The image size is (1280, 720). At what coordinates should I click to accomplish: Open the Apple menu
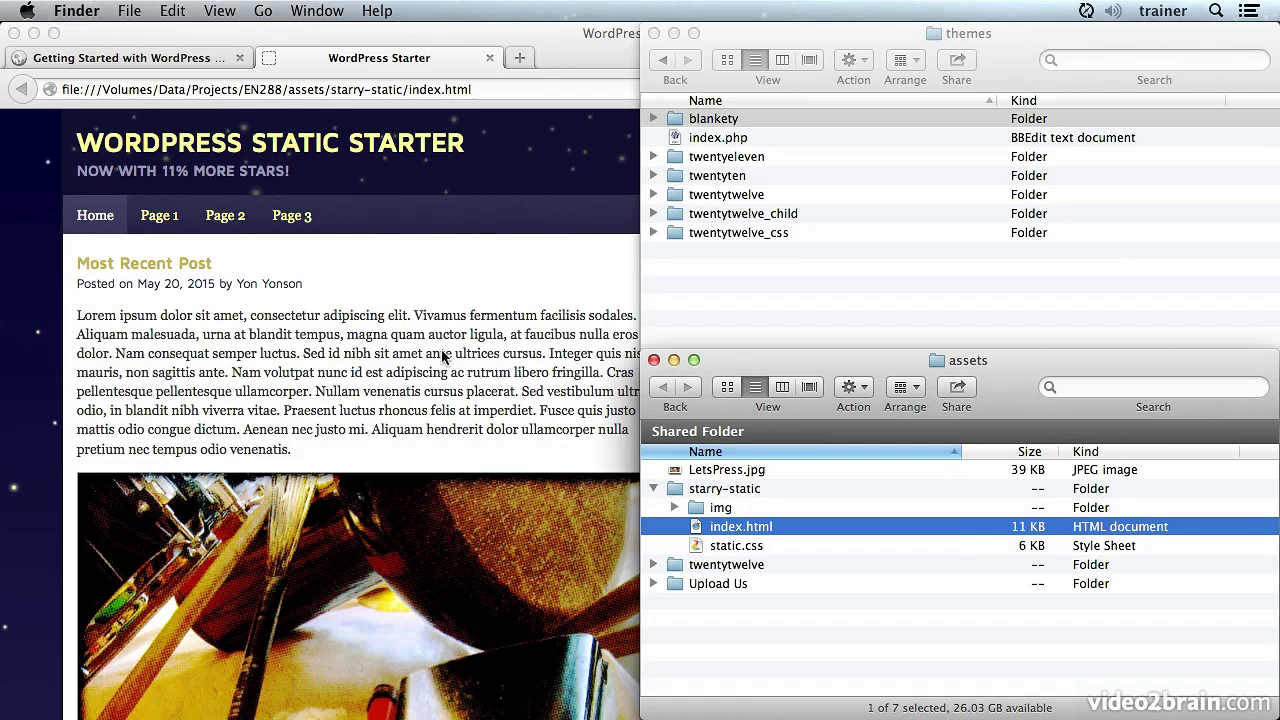pos(27,11)
